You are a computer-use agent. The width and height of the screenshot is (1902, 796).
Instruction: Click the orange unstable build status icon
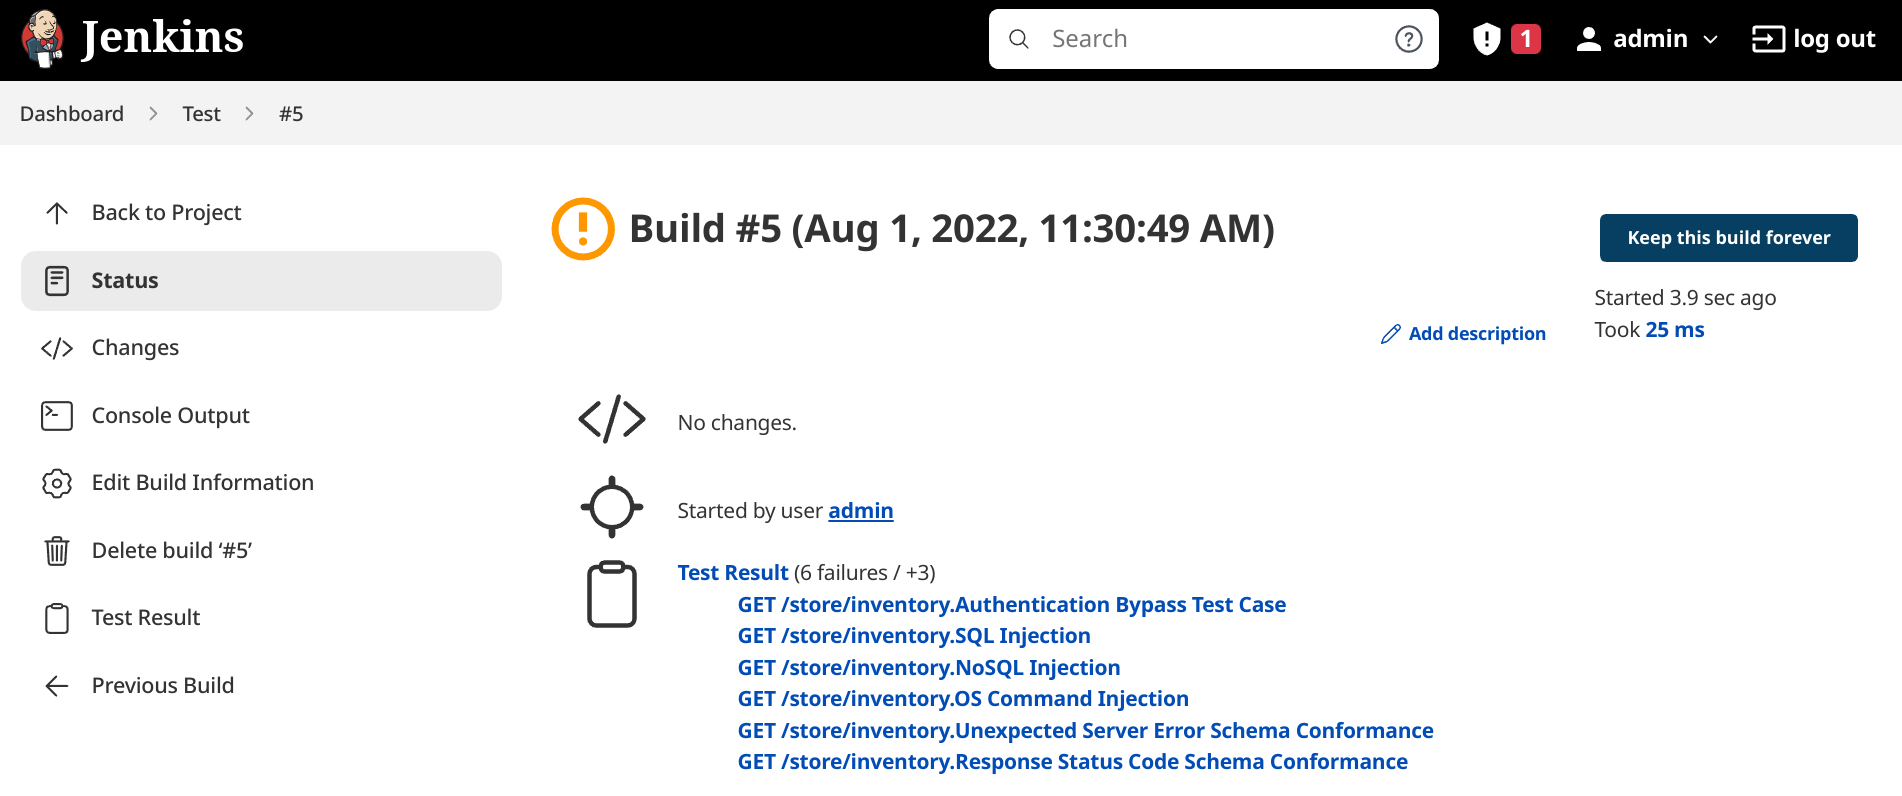click(583, 228)
